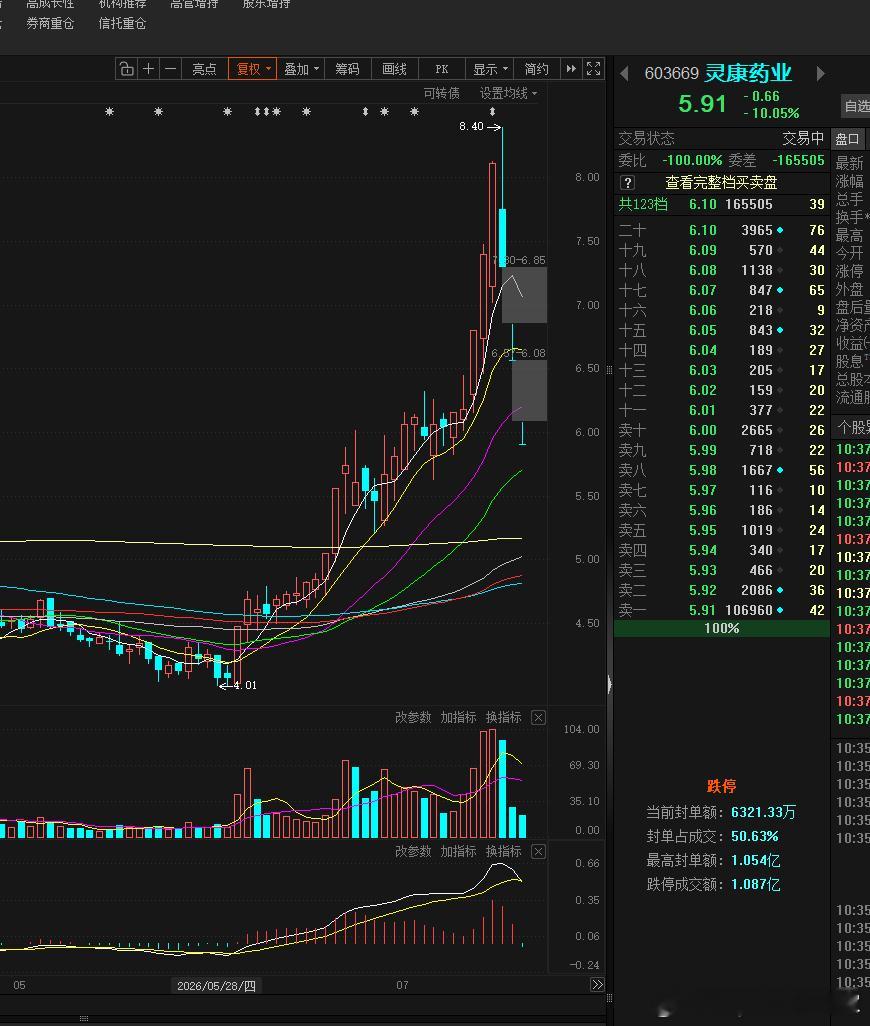Viewport: 870px width, 1026px height.
Task: Click 加指标 in volume indicator panel
Action: (x=458, y=717)
